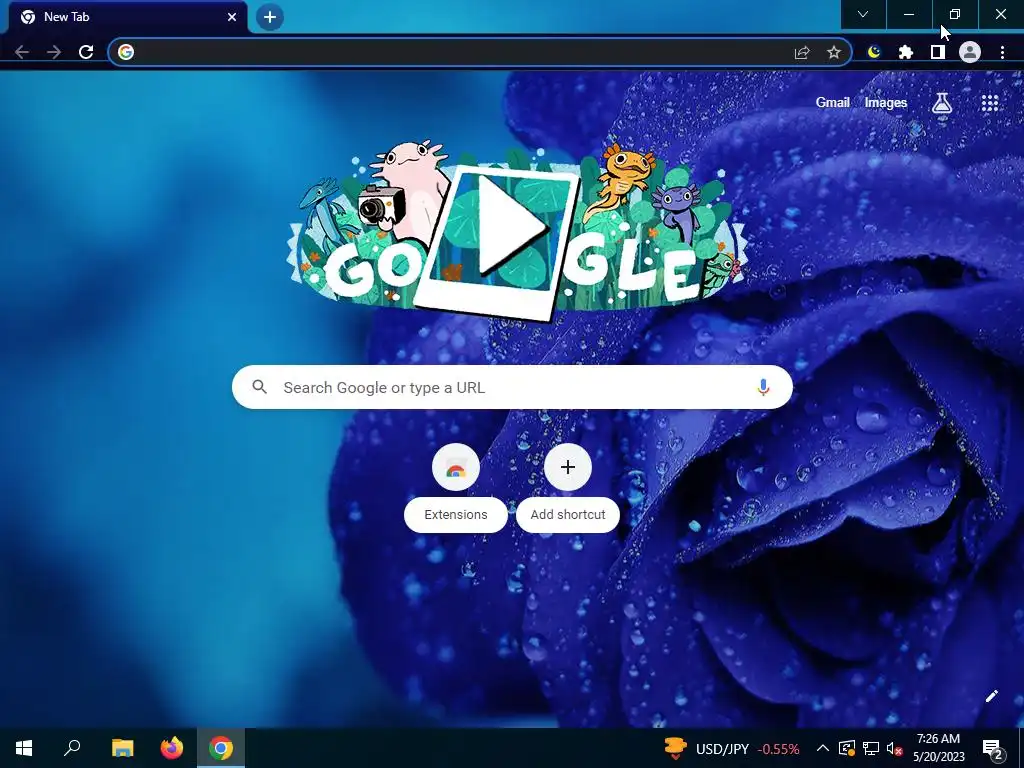This screenshot has width=1024, height=768.
Task: Share this page using the share icon
Action: 802,53
